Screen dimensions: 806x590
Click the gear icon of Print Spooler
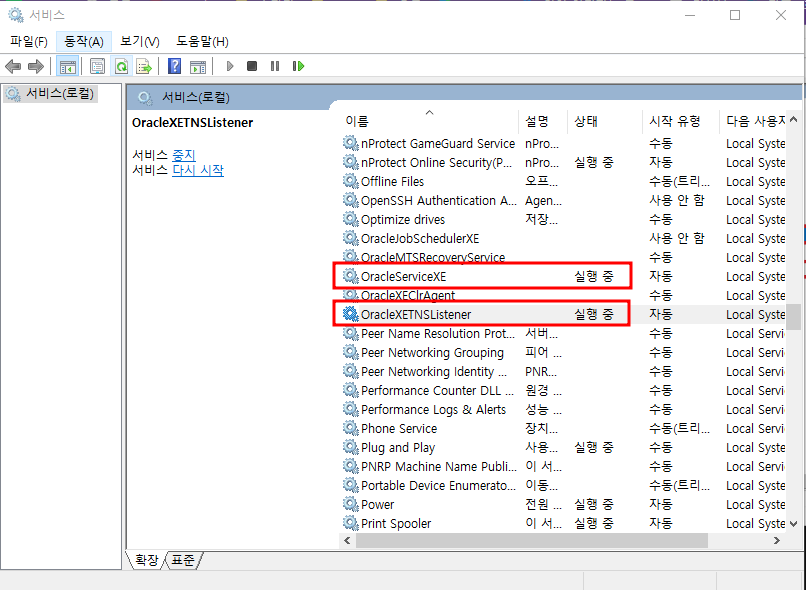click(351, 523)
